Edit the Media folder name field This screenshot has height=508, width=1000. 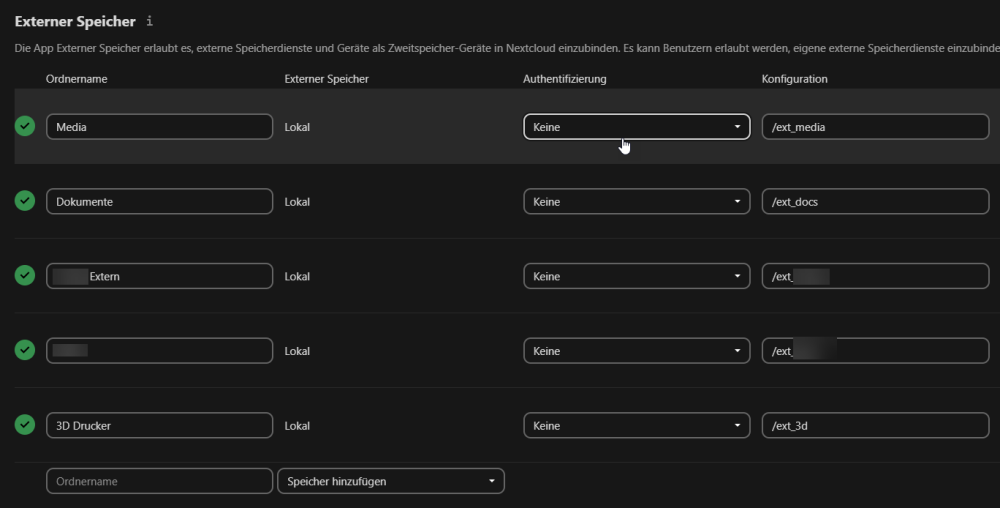[x=159, y=127]
